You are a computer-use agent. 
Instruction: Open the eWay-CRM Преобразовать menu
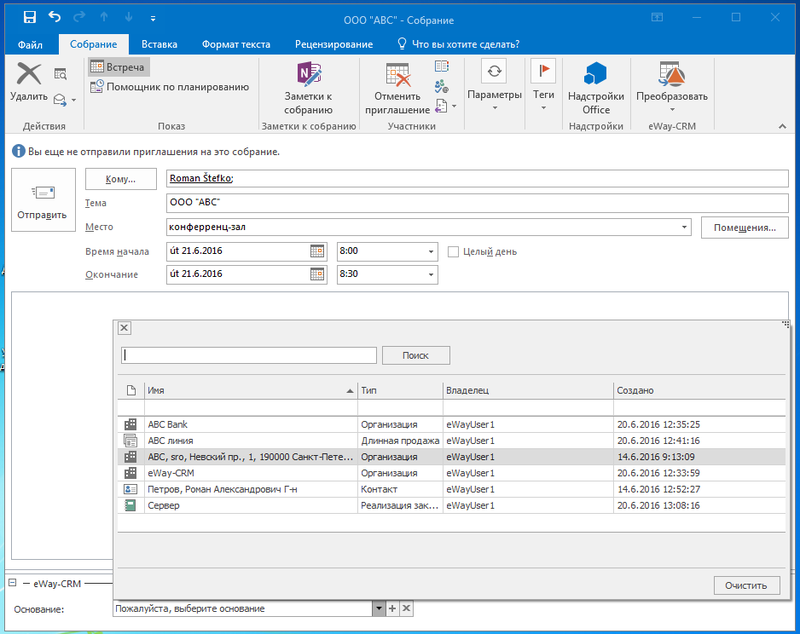click(672, 87)
